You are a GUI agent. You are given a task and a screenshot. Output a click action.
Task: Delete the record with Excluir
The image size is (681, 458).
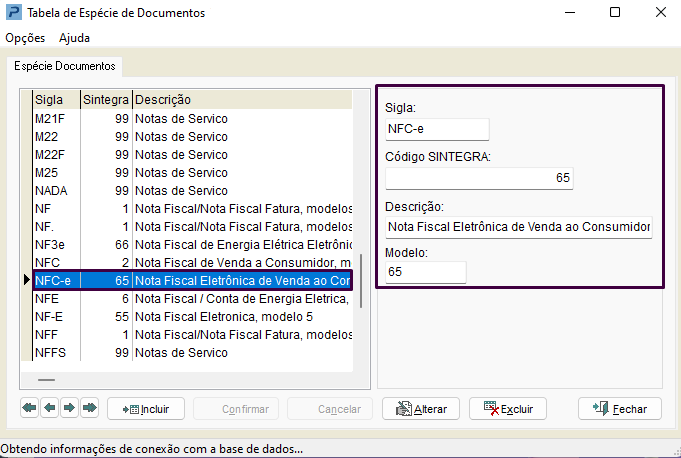click(x=508, y=409)
